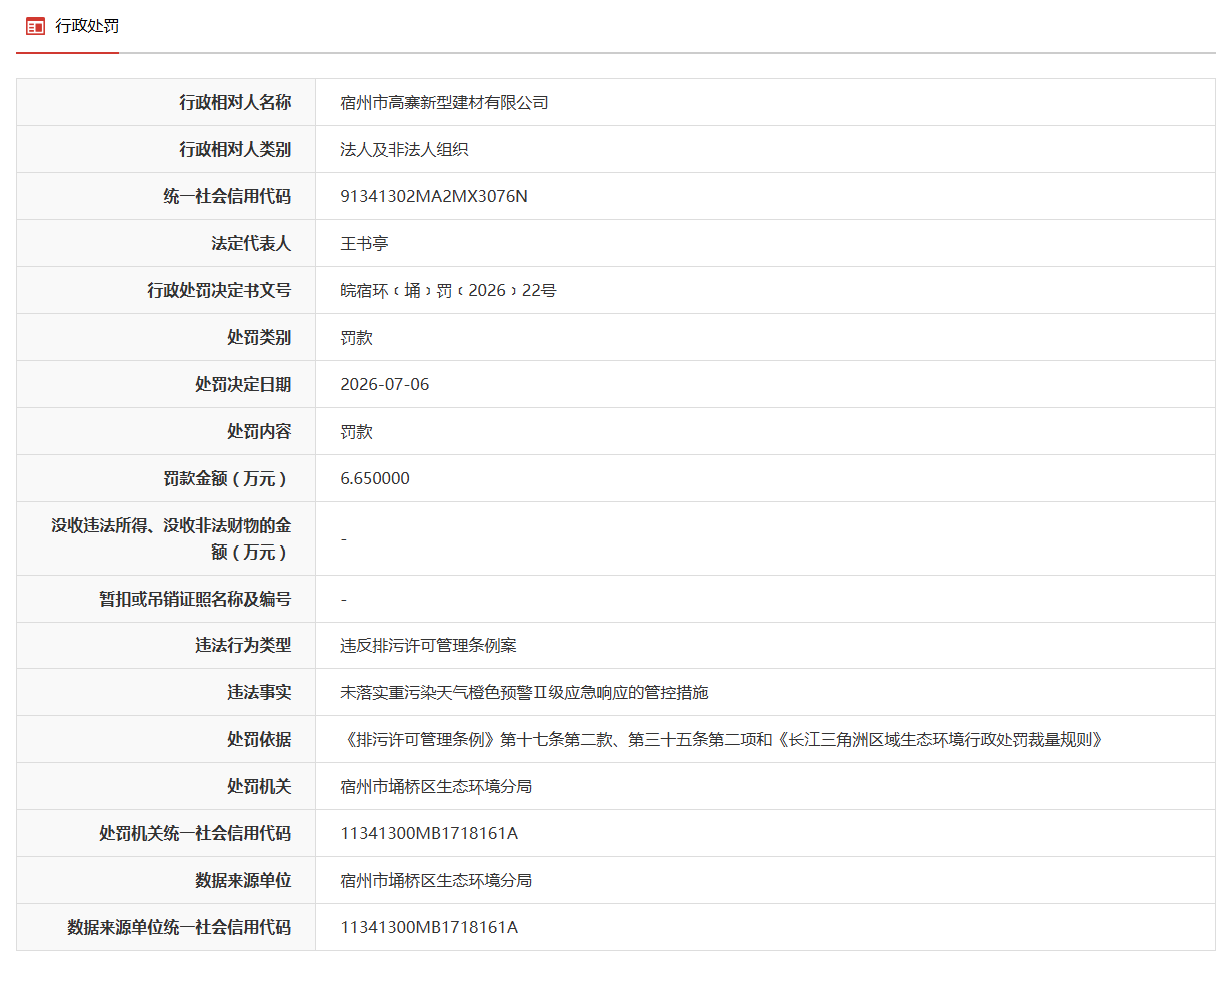Image resolution: width=1232 pixels, height=990 pixels.
Task: Select the 行政处罚 tab heading
Action: tap(87, 26)
